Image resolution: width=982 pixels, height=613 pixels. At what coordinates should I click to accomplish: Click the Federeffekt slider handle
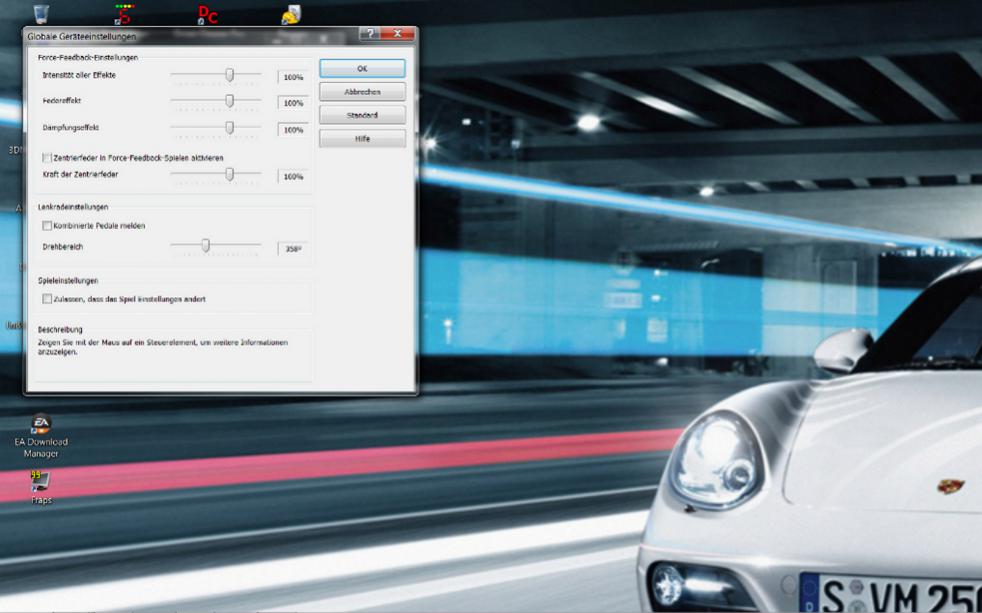(230, 101)
